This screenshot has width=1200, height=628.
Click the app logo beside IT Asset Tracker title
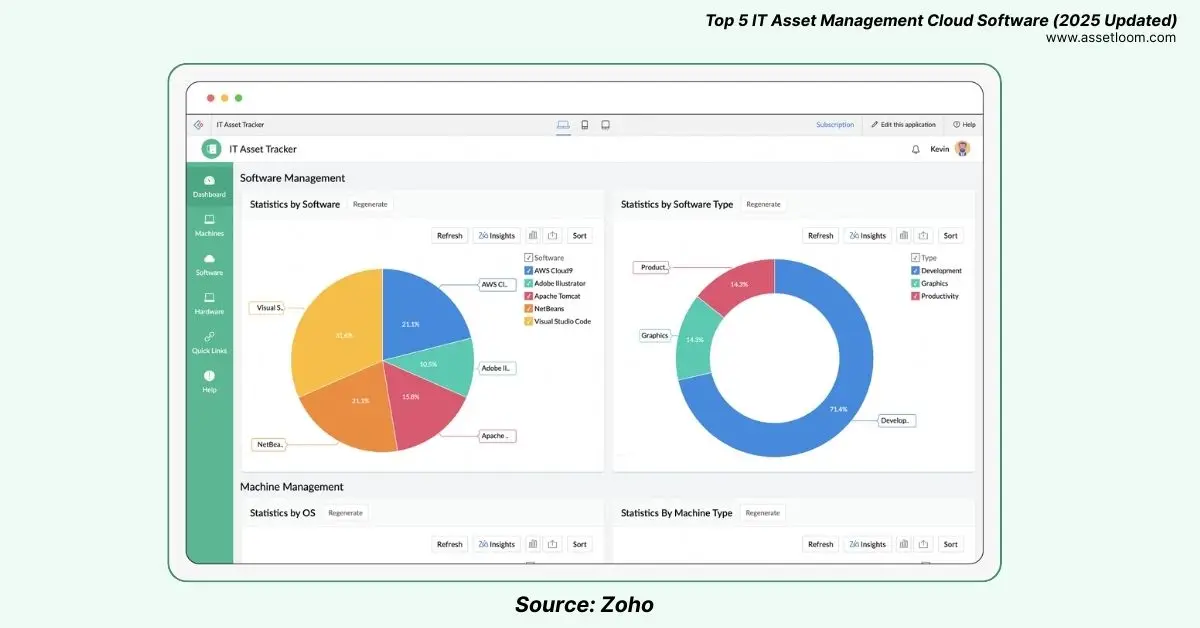[x=211, y=149]
